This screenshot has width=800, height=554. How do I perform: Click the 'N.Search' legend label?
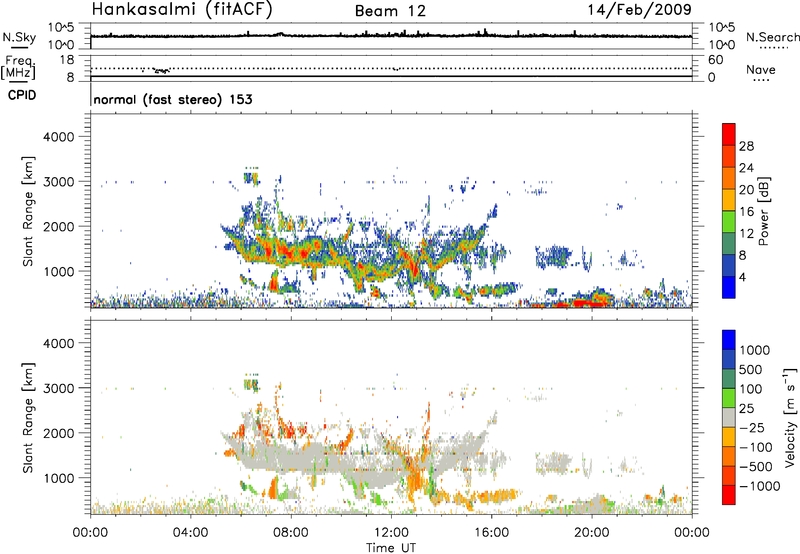[x=772, y=37]
